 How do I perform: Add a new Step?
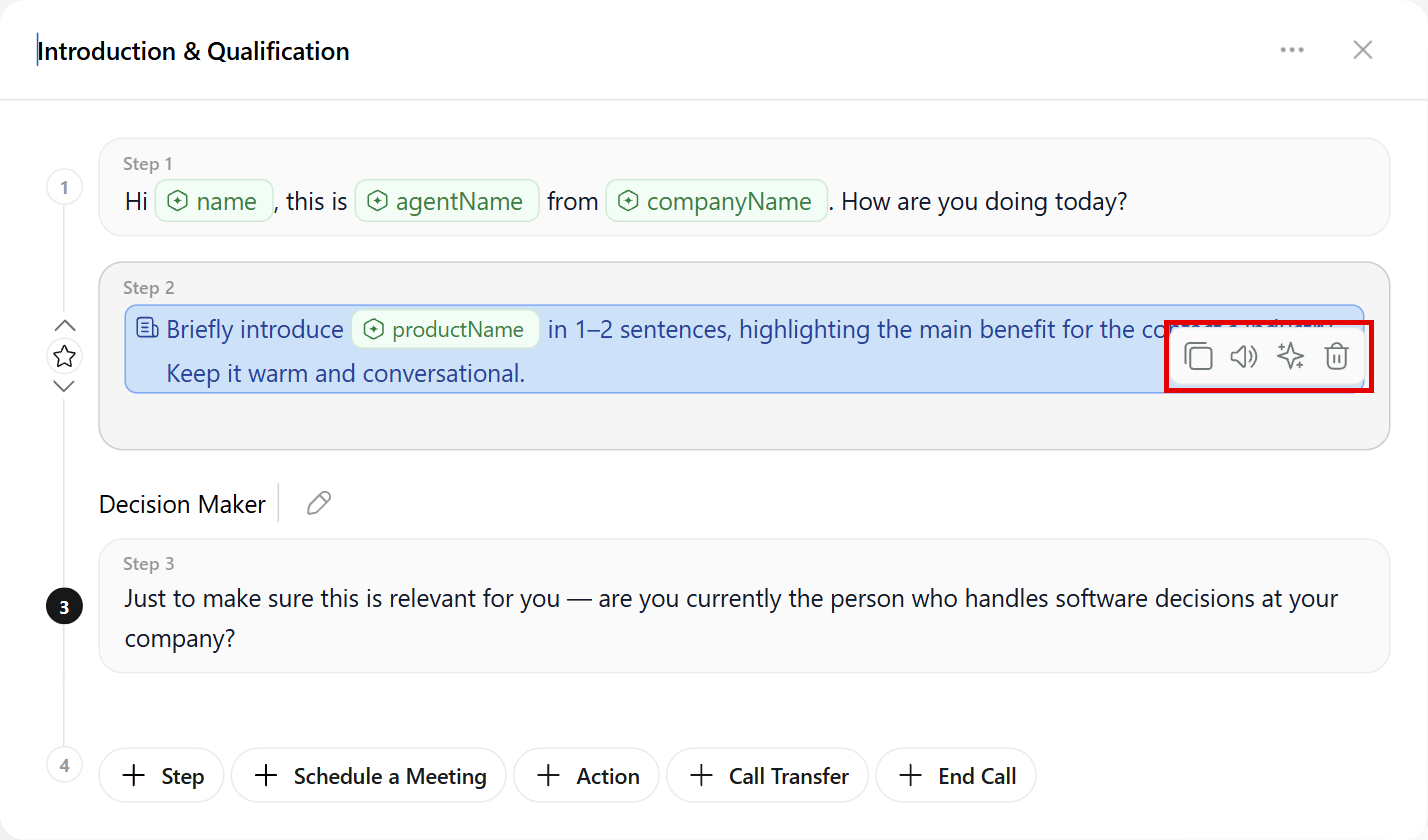[162, 776]
